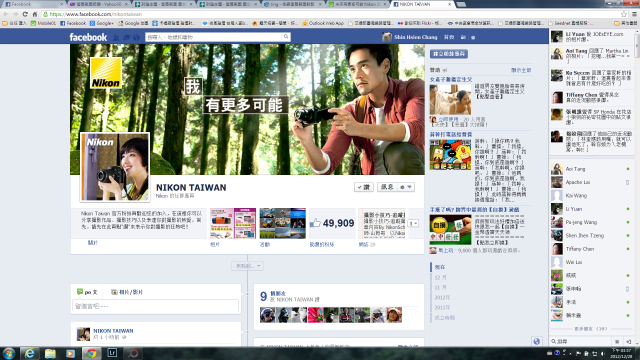Open chat with Apache Lai
This screenshot has height=360, width=640.
click(x=591, y=182)
